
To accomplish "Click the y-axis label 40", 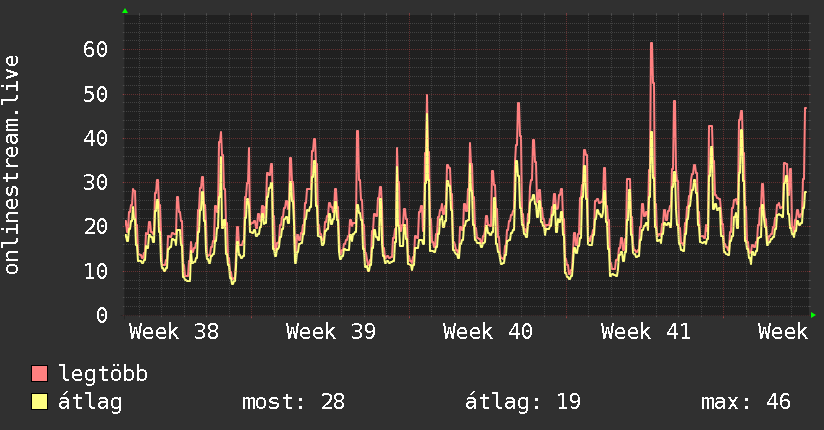I will click(x=96, y=139).
